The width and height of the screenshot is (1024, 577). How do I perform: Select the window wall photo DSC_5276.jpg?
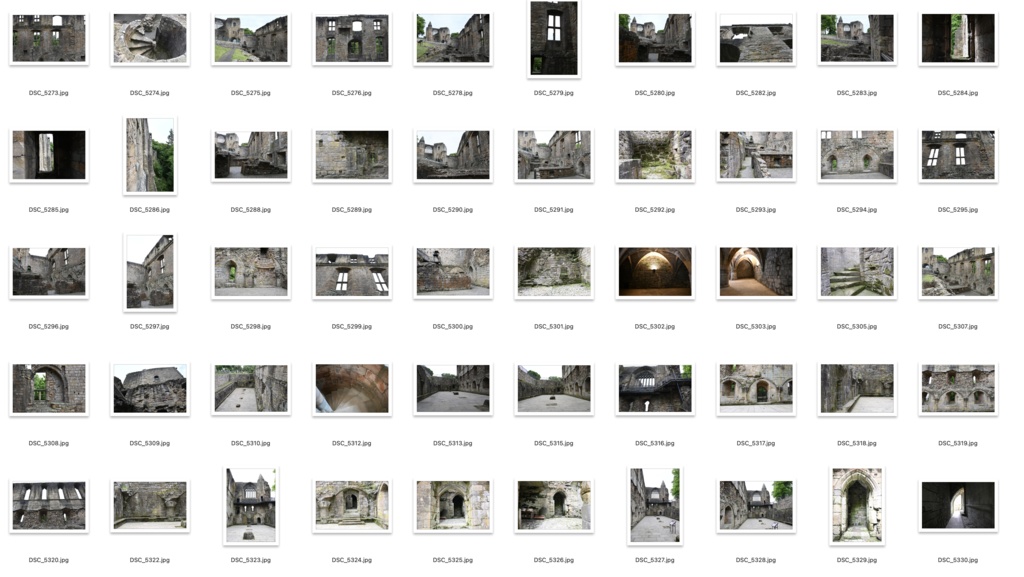350,39
